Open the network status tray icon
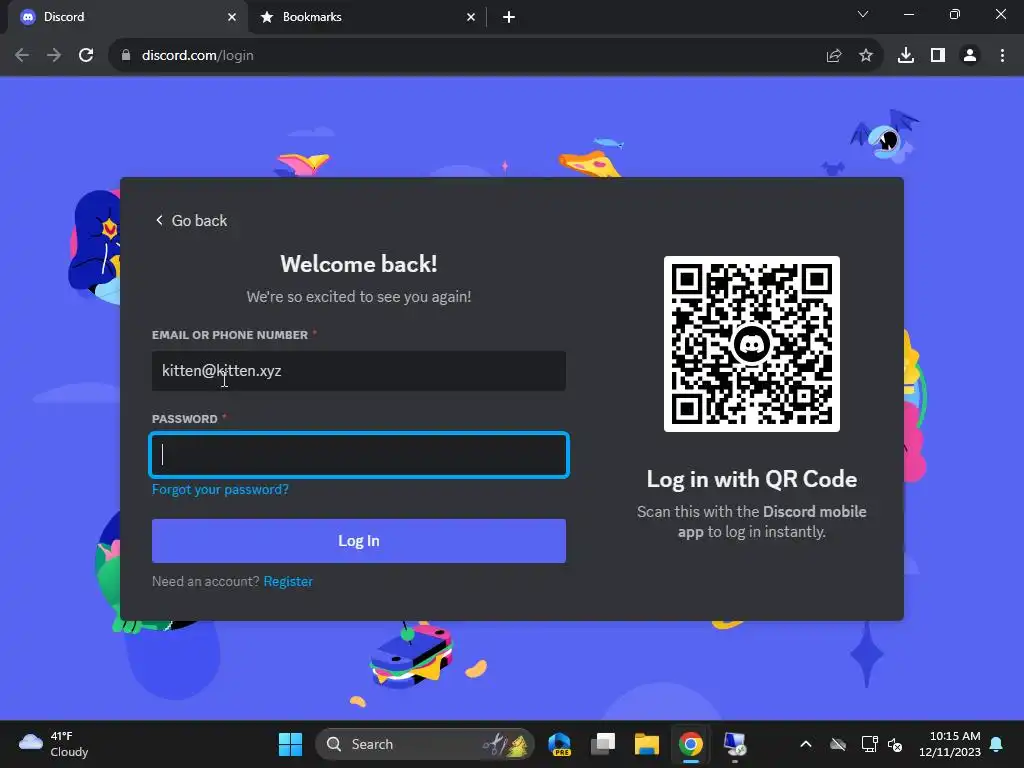Viewport: 1024px width, 768px height. pyautogui.click(x=869, y=744)
